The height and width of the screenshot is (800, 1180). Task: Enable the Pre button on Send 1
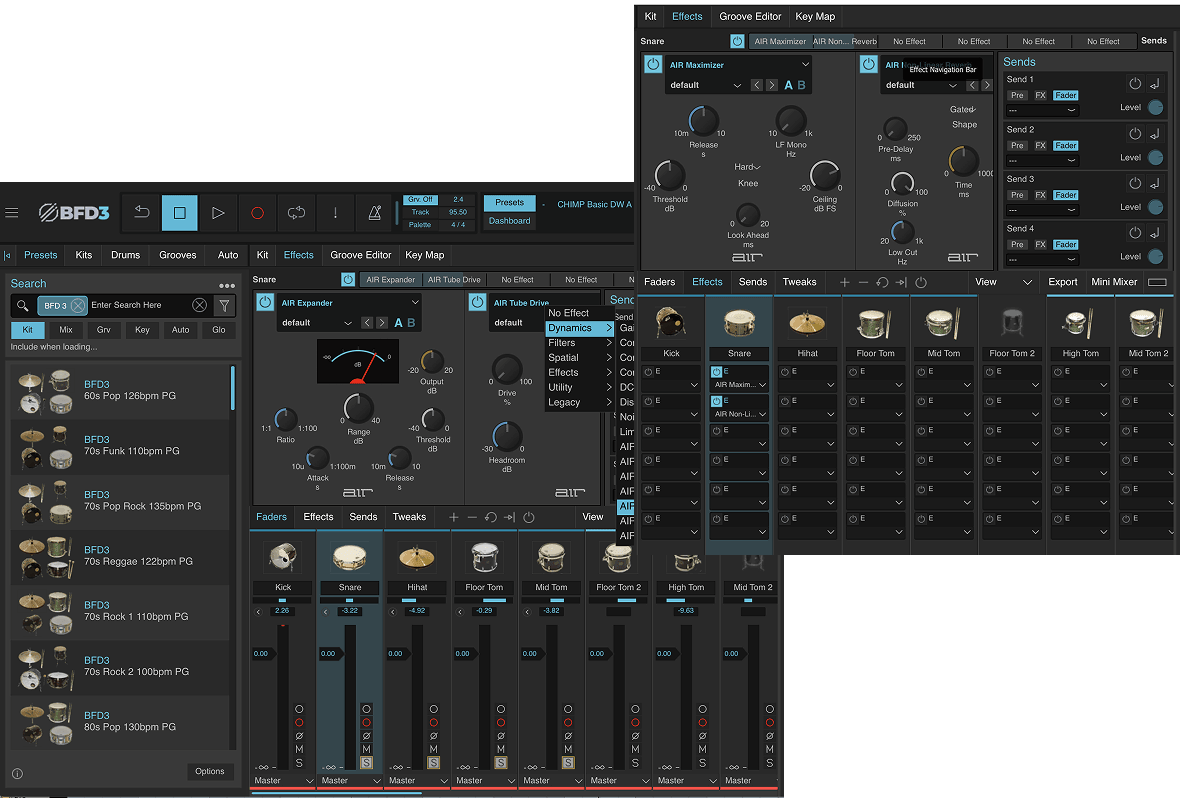point(1019,95)
